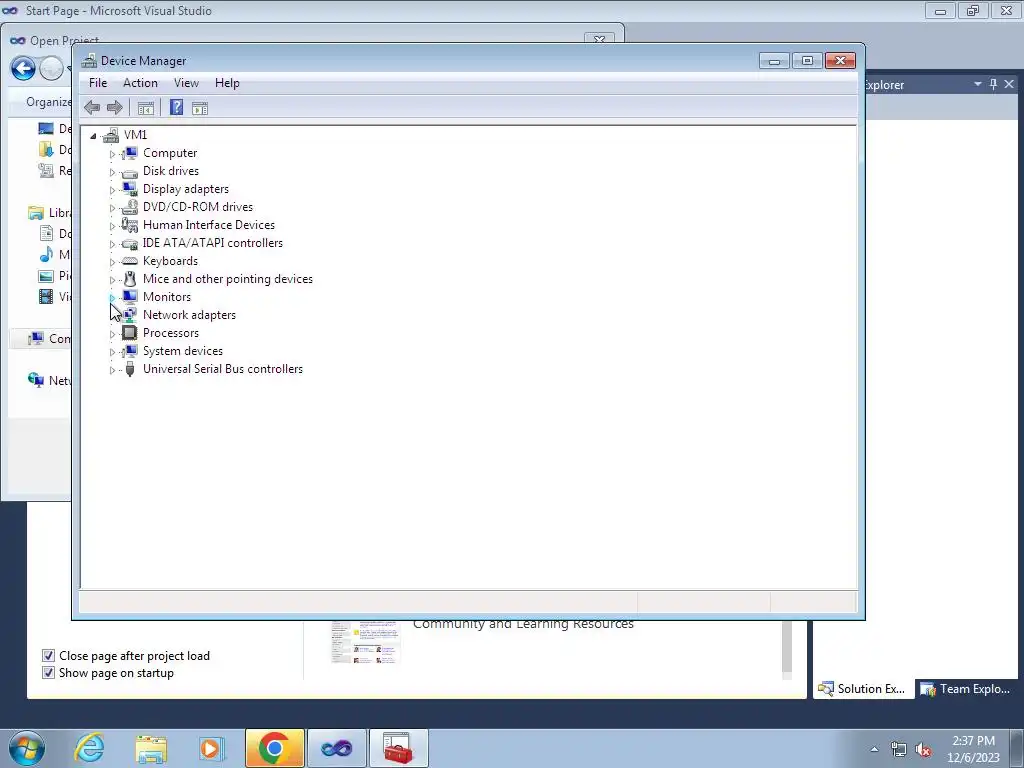Select the Human Interface Devices icon
Image resolution: width=1024 pixels, height=768 pixels.
tap(130, 225)
